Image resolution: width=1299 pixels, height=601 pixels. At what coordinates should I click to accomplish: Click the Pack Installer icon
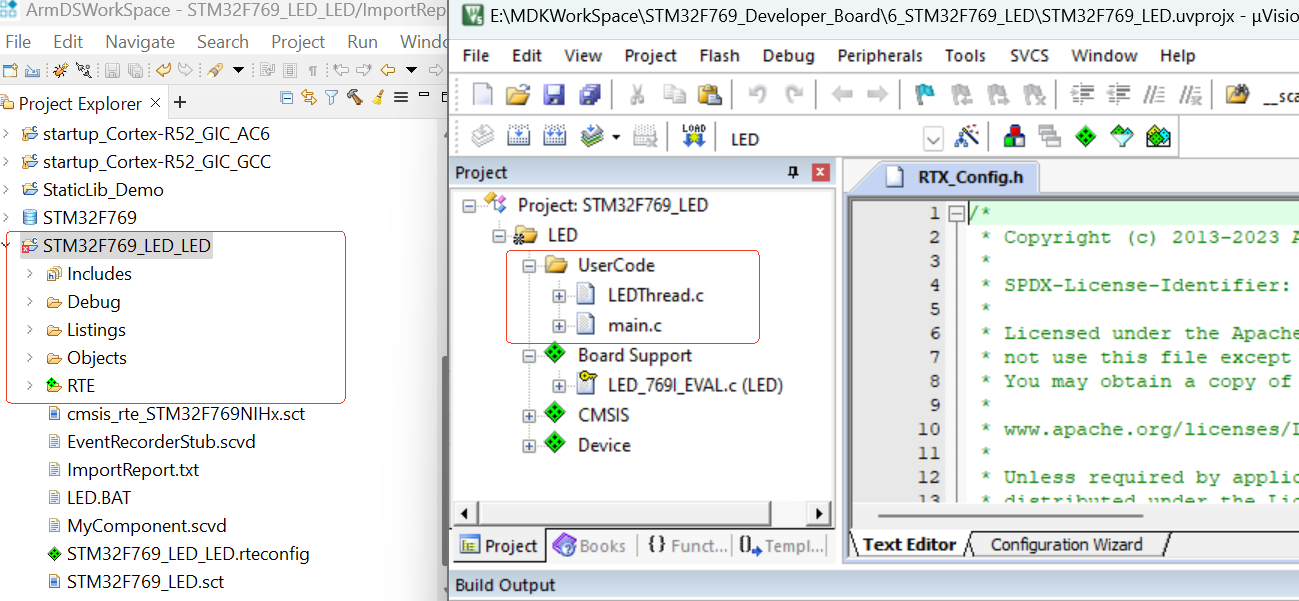pyautogui.click(x=1158, y=137)
